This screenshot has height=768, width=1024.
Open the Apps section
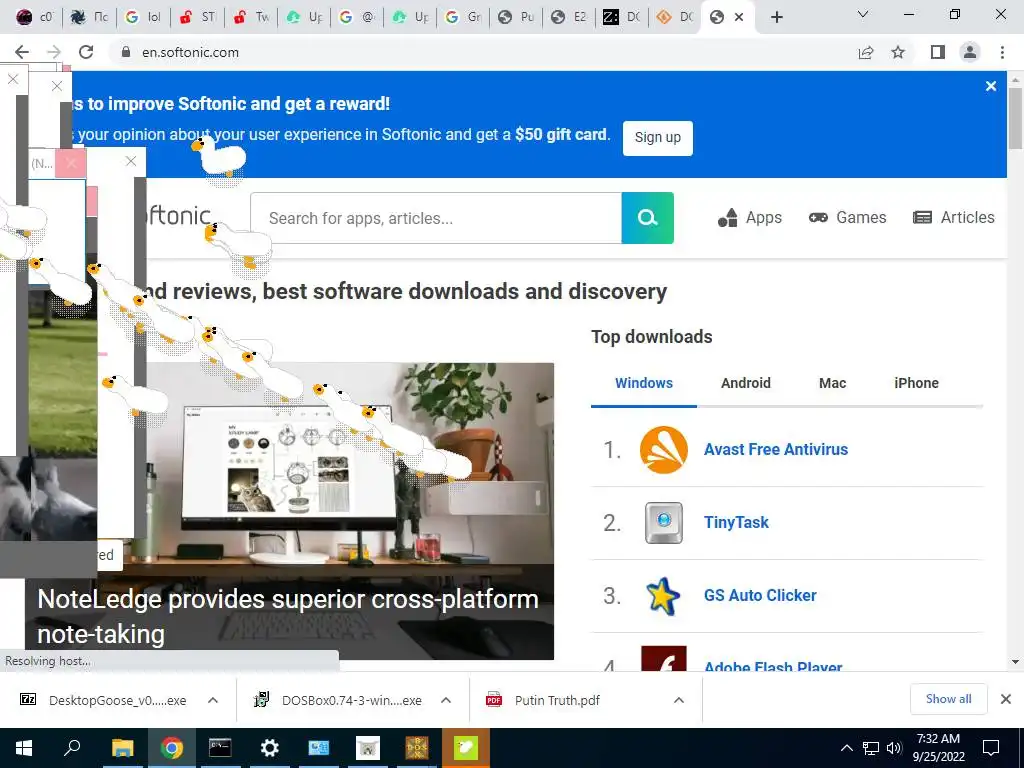(750, 217)
